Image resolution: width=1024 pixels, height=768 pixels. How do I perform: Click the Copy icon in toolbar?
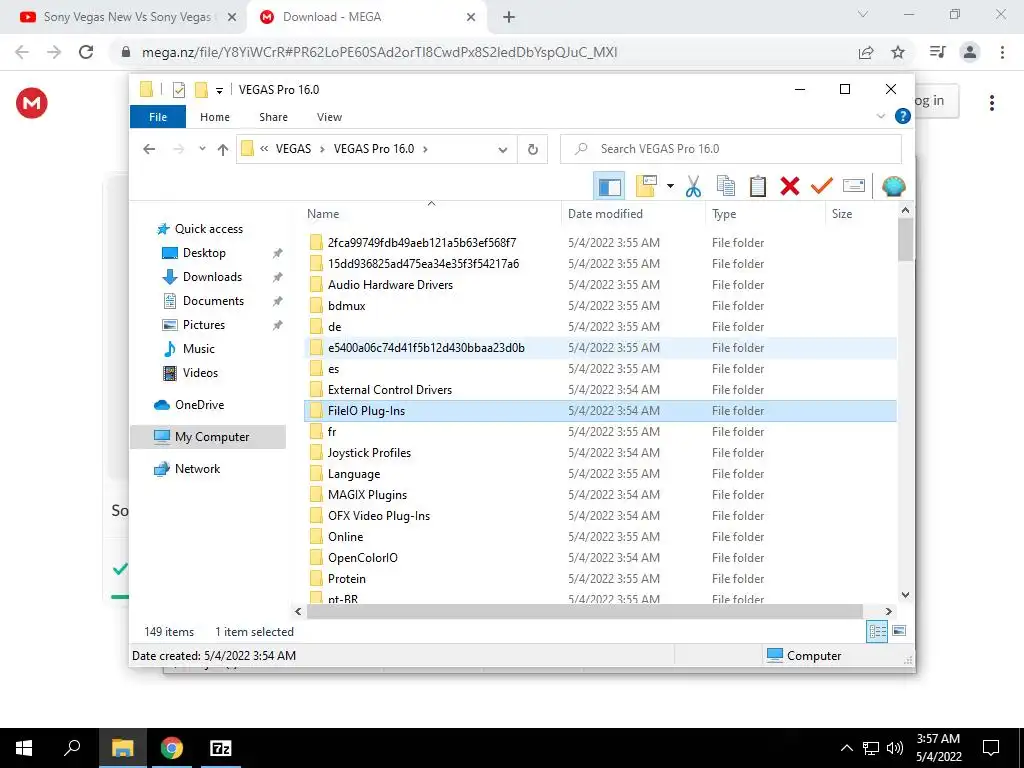pyautogui.click(x=726, y=186)
